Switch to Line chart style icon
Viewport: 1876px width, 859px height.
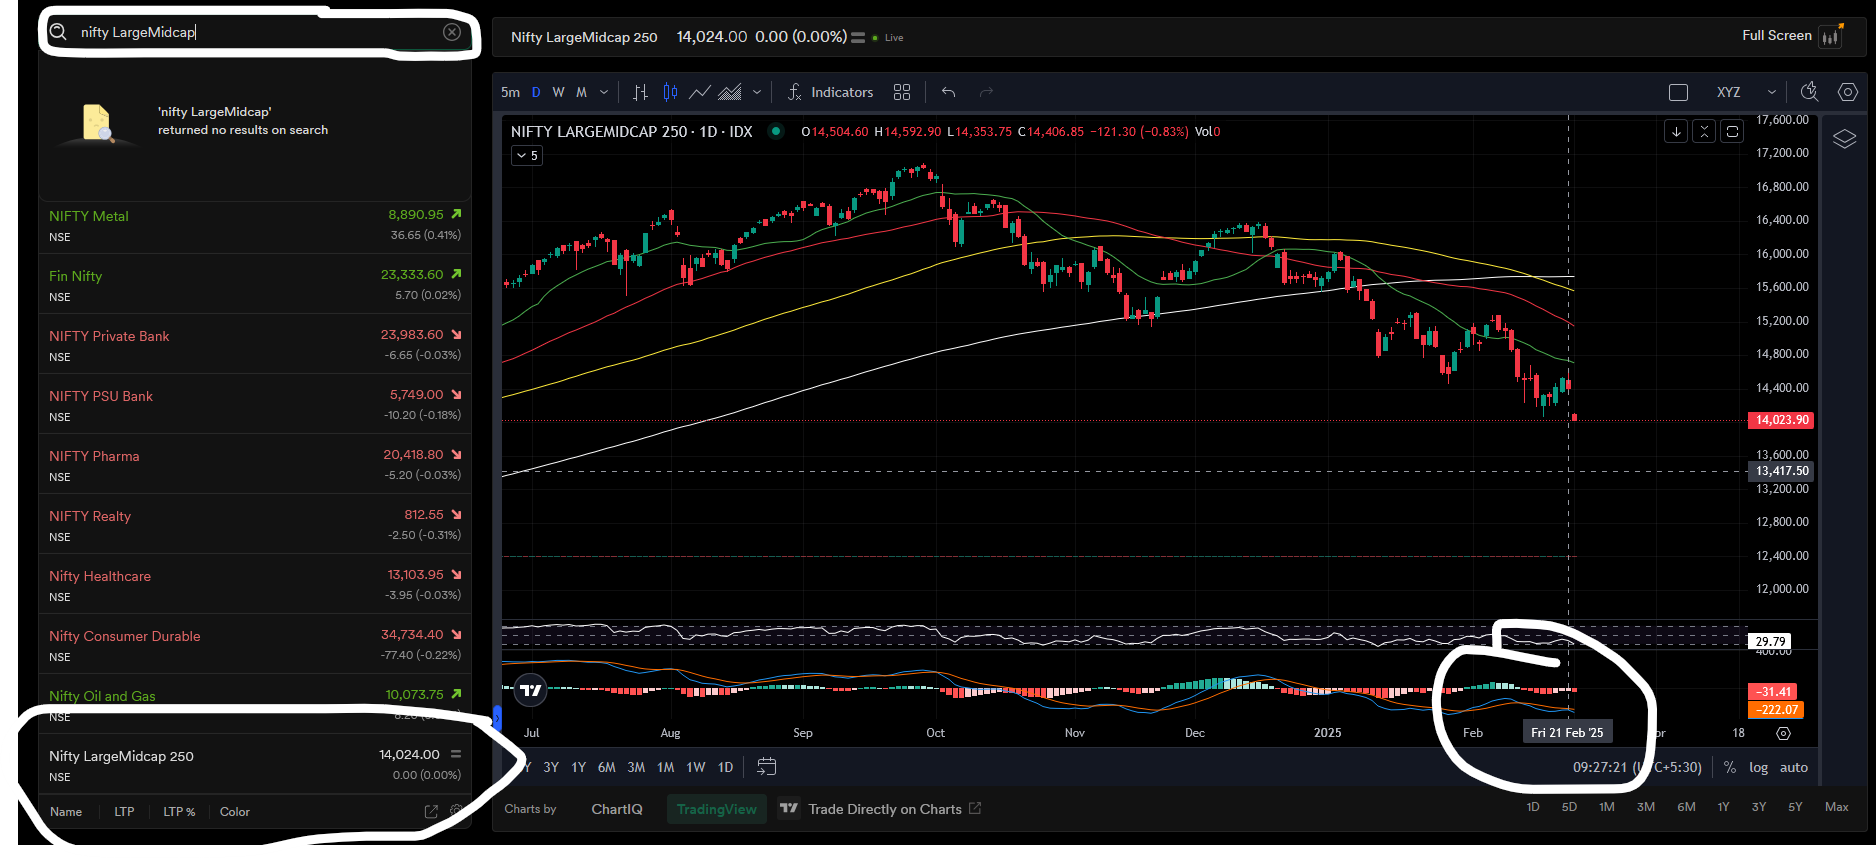(x=700, y=92)
